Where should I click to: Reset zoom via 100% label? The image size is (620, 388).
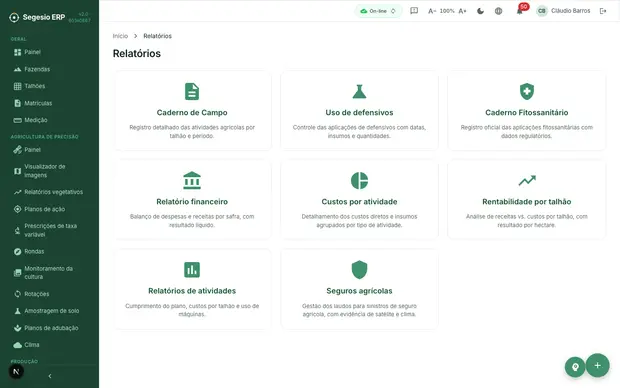pyautogui.click(x=447, y=11)
